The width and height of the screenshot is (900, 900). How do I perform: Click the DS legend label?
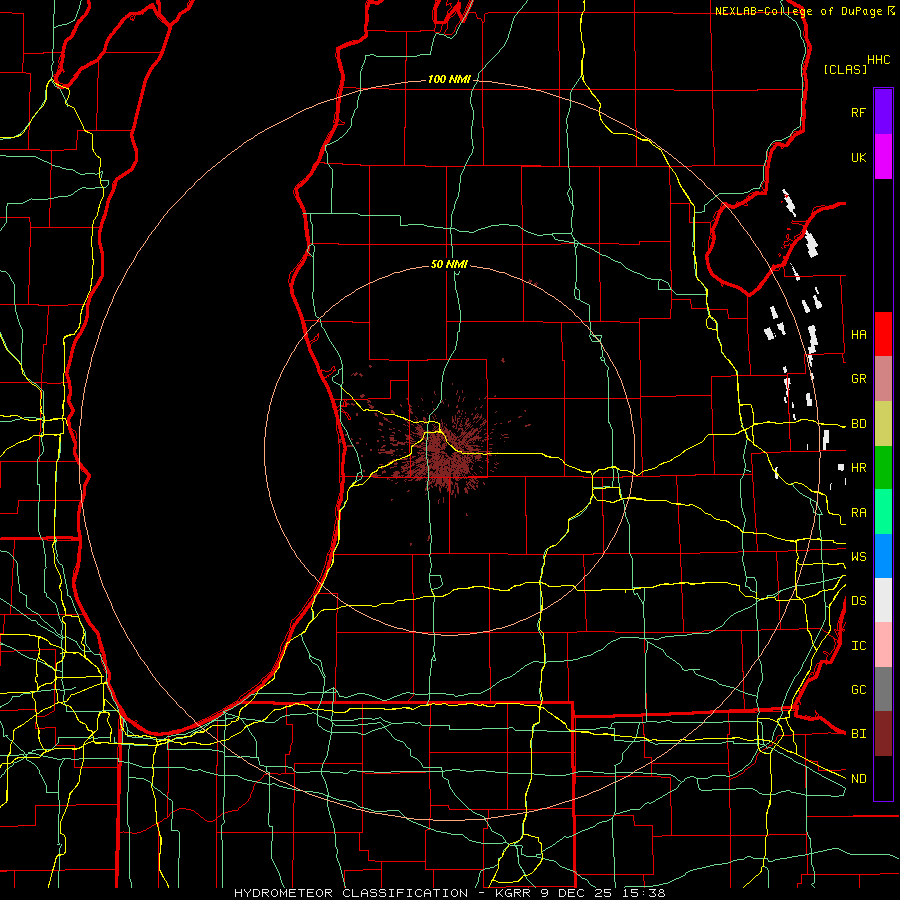(858, 601)
